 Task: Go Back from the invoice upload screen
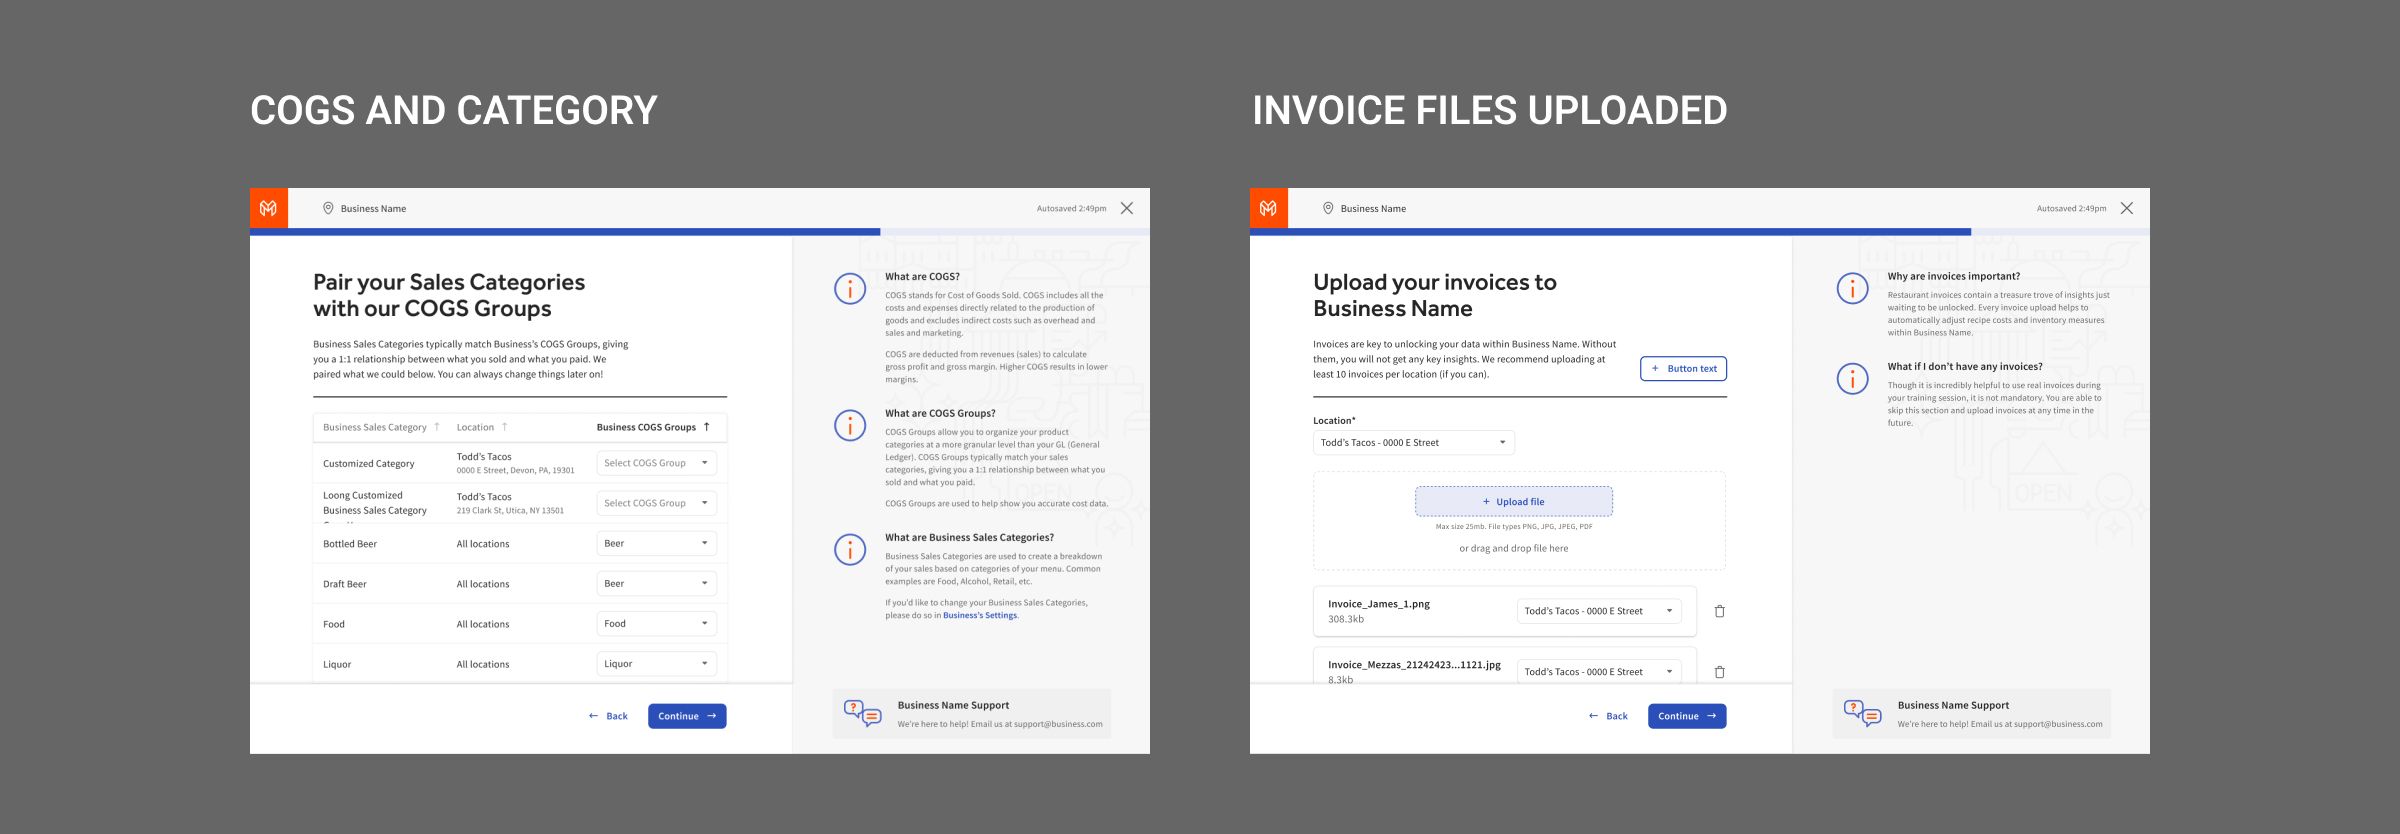pyautogui.click(x=1608, y=716)
